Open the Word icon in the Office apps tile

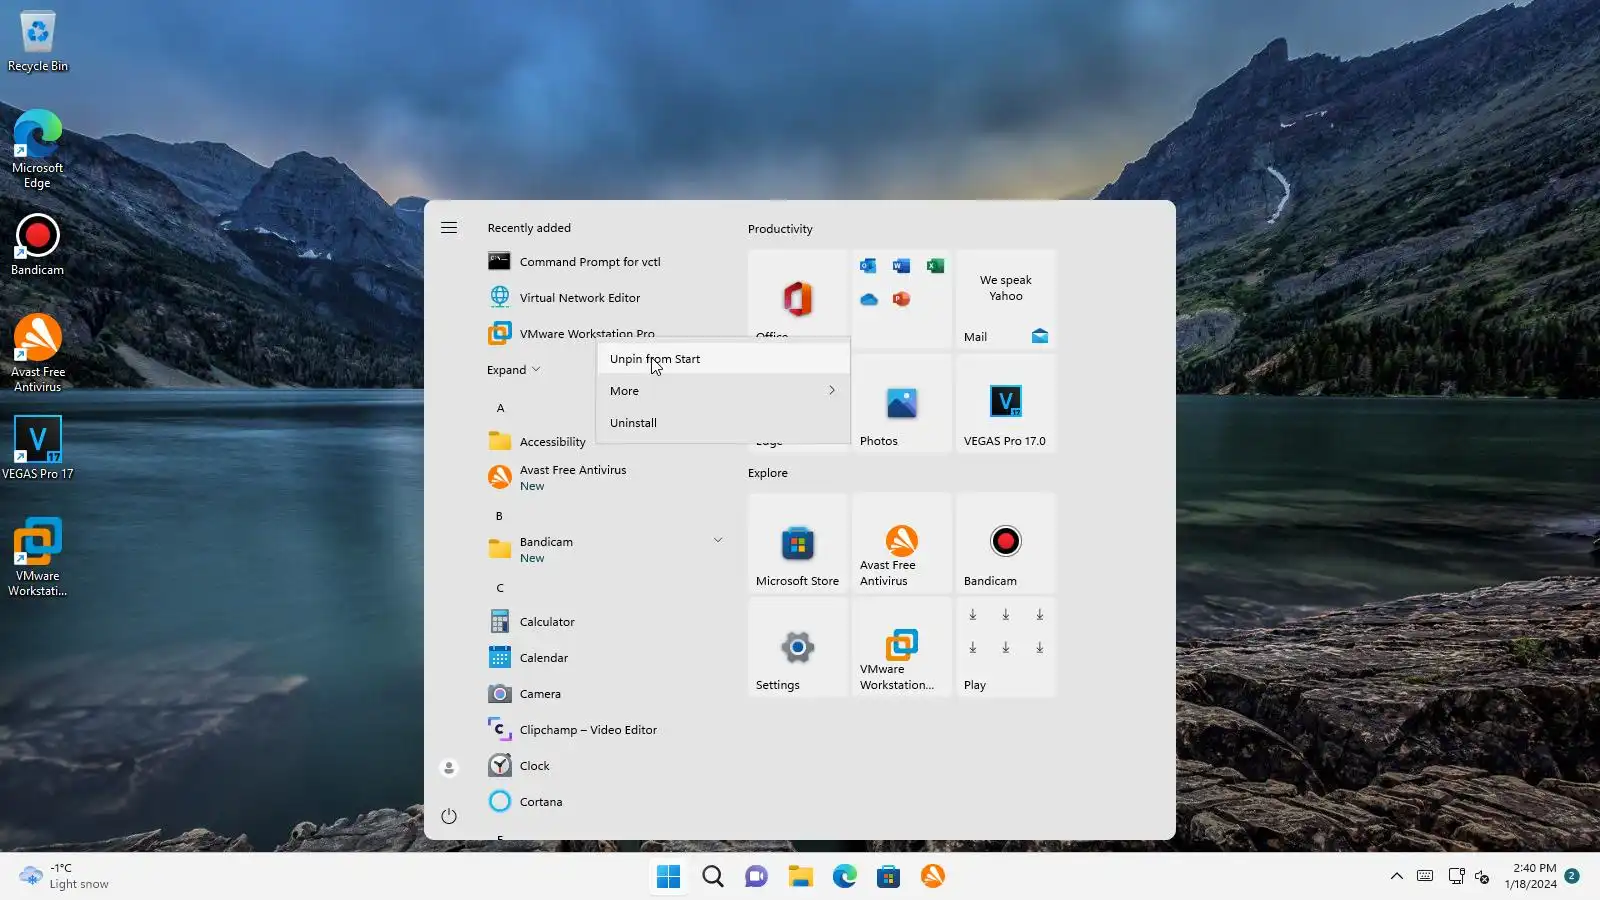tap(901, 265)
